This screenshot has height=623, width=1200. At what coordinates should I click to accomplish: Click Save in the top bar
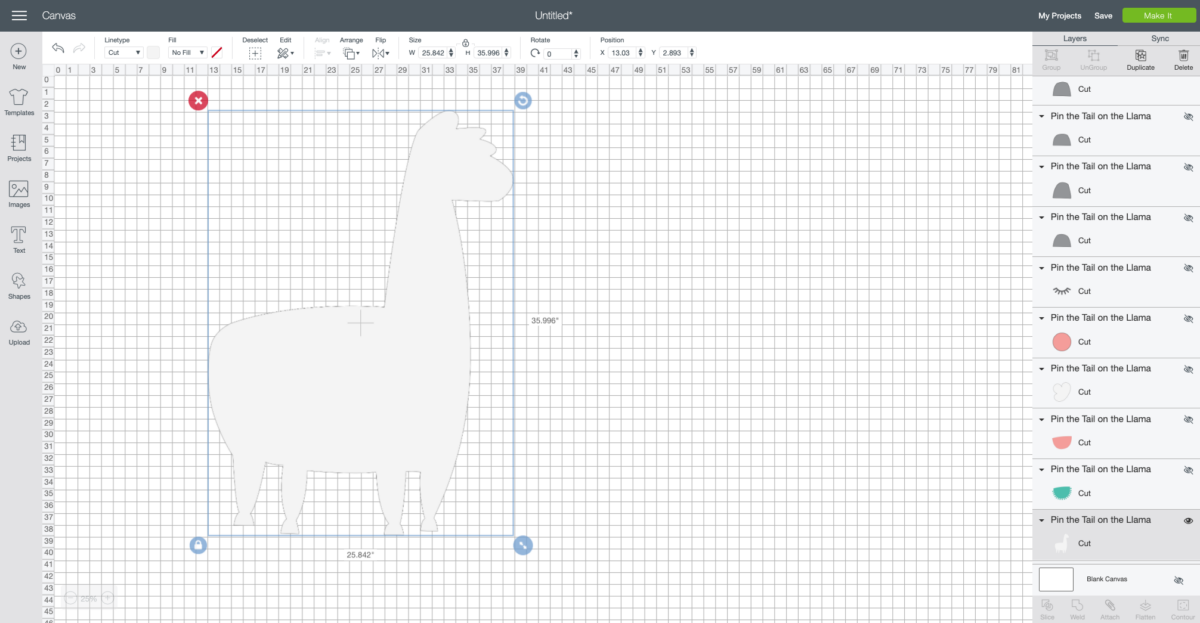coord(1103,15)
